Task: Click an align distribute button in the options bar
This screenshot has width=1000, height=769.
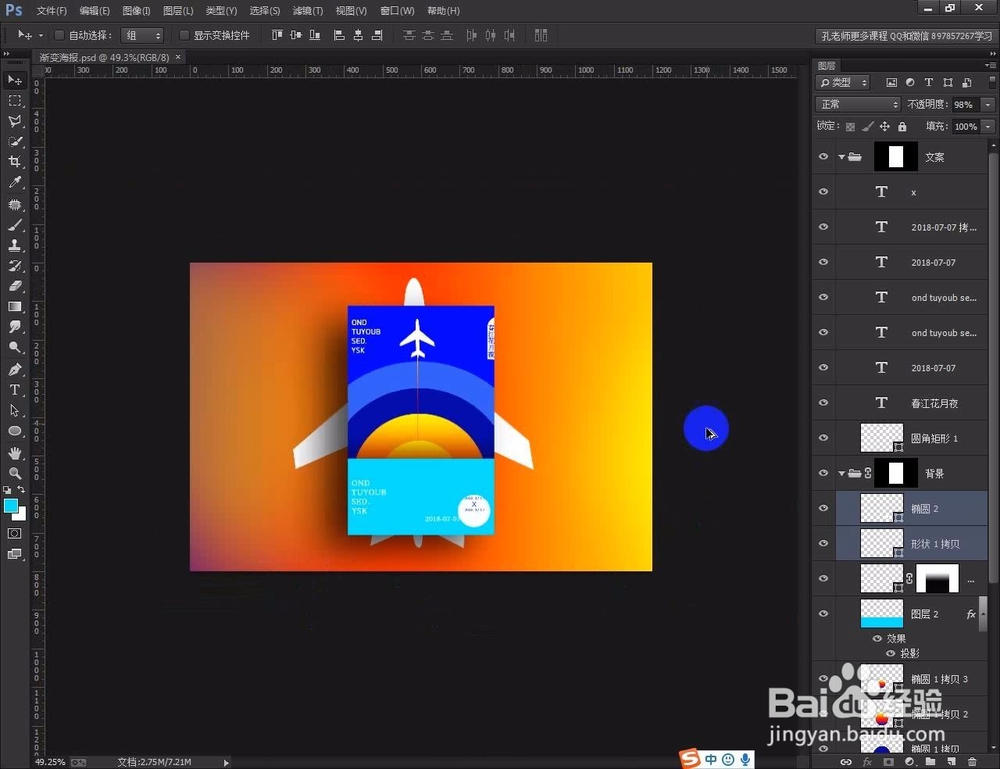Action: click(x=412, y=35)
